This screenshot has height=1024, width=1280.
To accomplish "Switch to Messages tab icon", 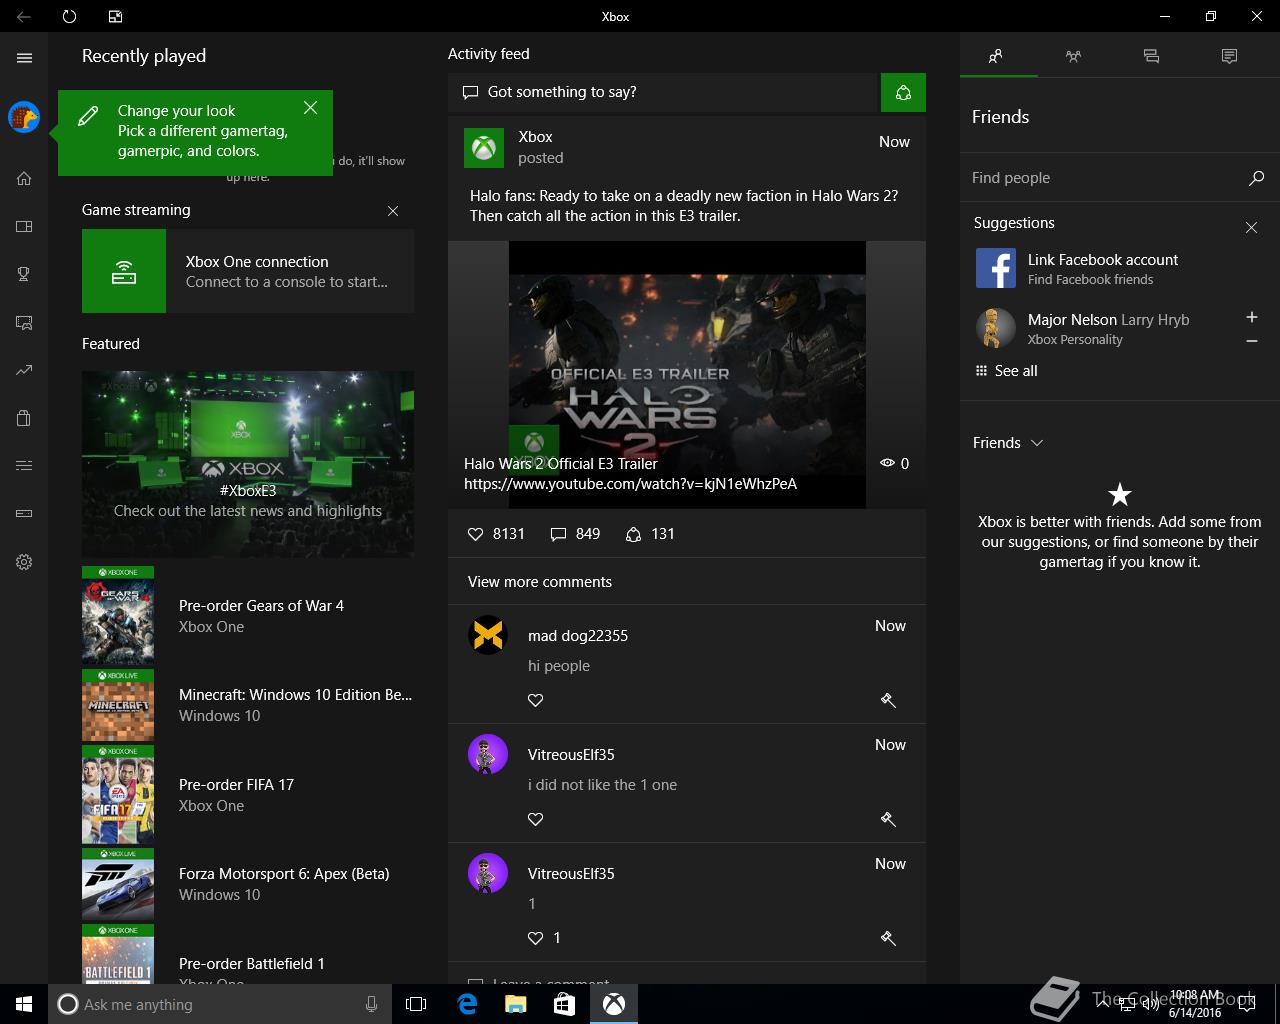I will click(1151, 57).
